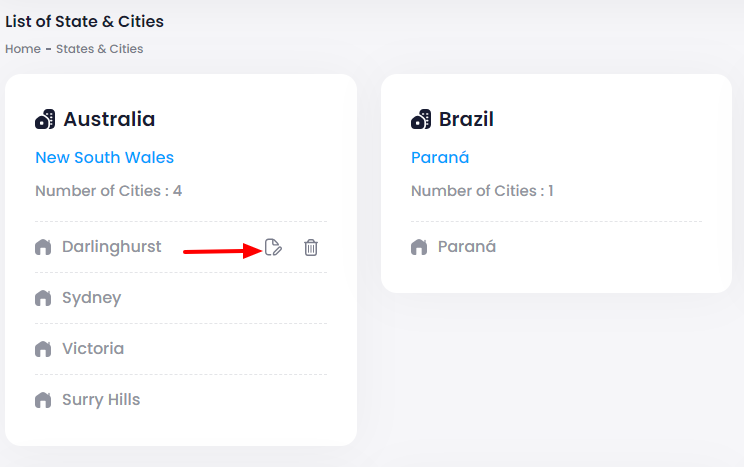
Task: Go to Home in the breadcrumb
Action: point(23,48)
